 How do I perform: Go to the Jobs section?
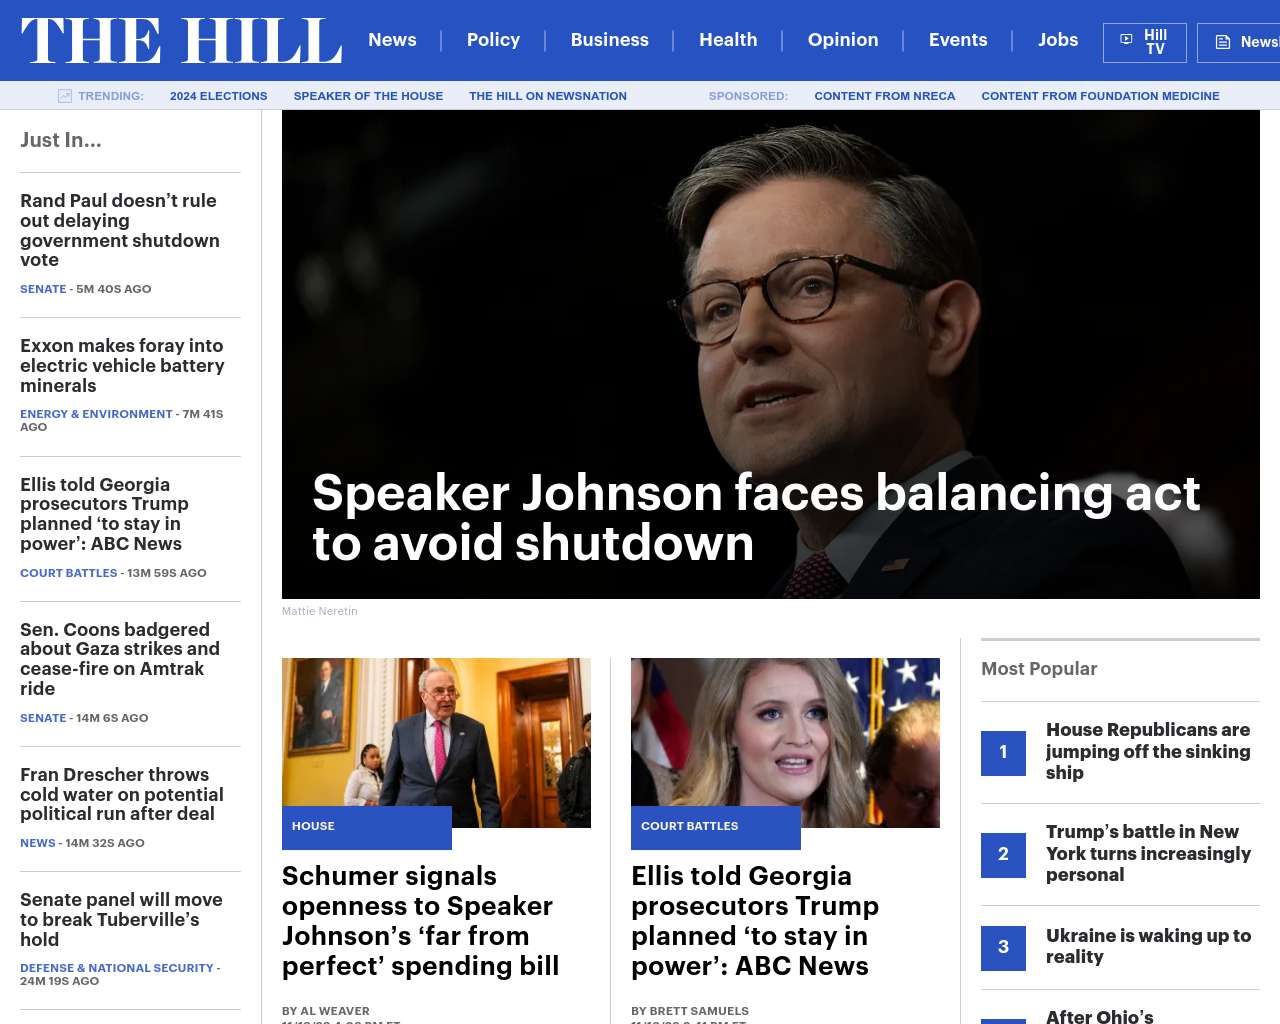1057,40
